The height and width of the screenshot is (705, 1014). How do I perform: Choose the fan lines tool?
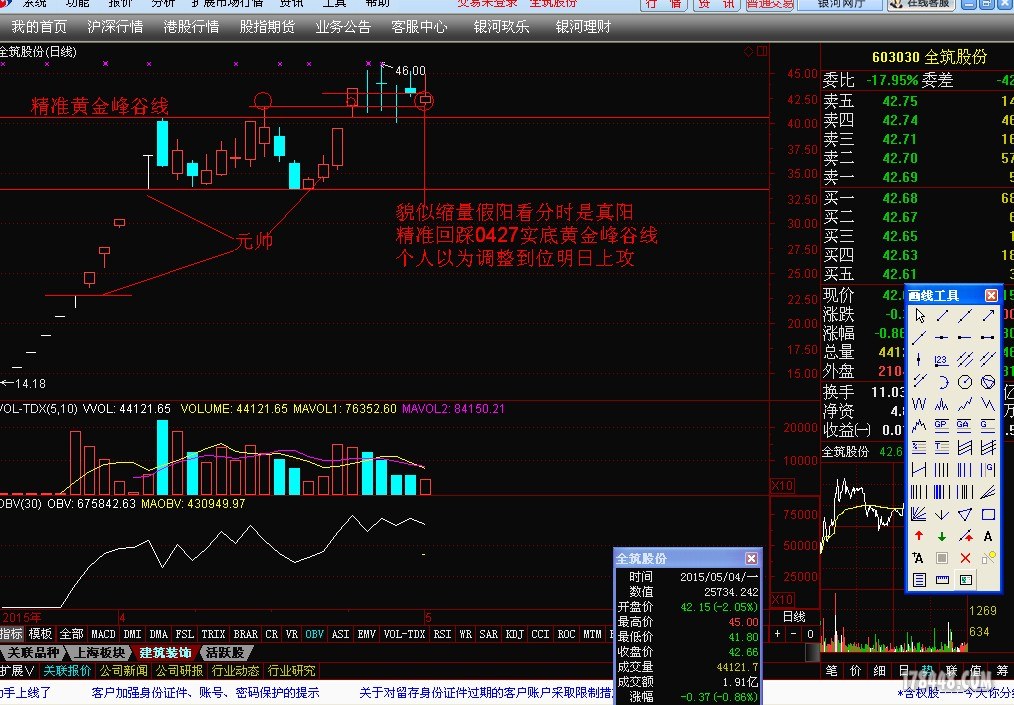pyautogui.click(x=919, y=514)
